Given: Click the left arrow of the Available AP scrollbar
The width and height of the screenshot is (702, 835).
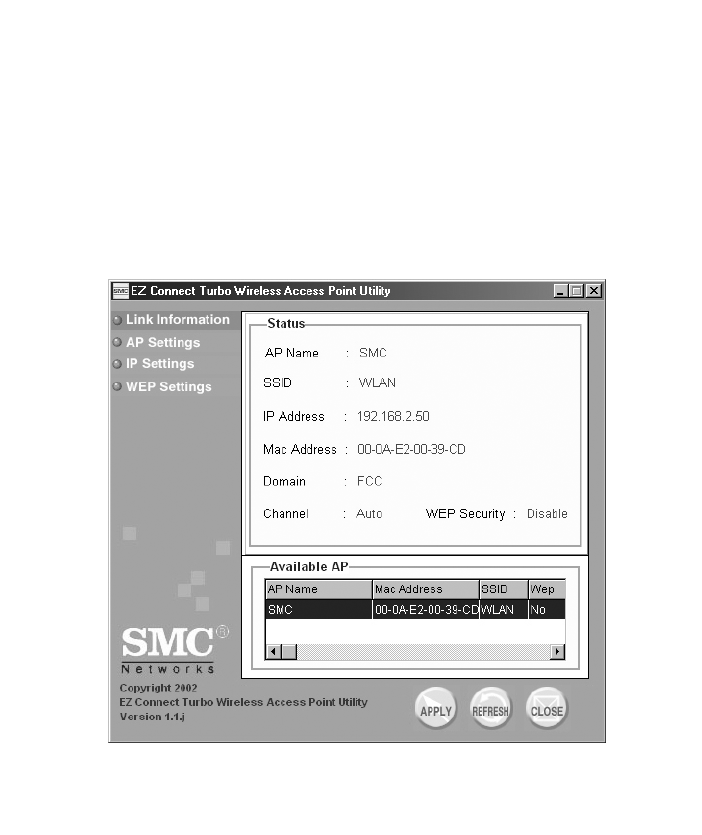Looking at the screenshot, I should click(273, 651).
